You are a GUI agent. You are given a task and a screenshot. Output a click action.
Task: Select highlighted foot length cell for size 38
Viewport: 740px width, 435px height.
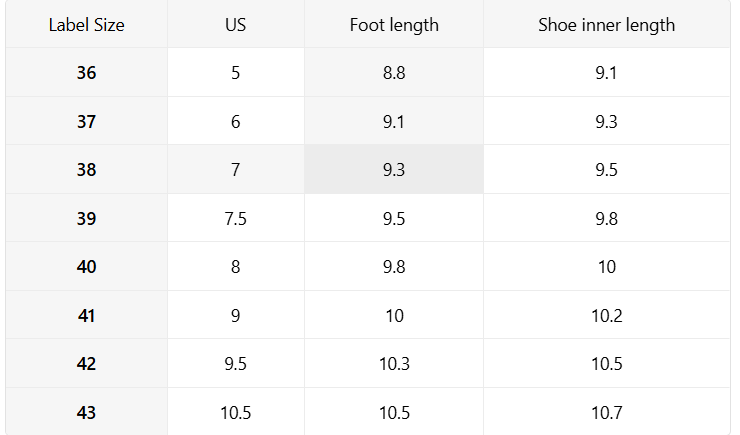[x=394, y=170]
